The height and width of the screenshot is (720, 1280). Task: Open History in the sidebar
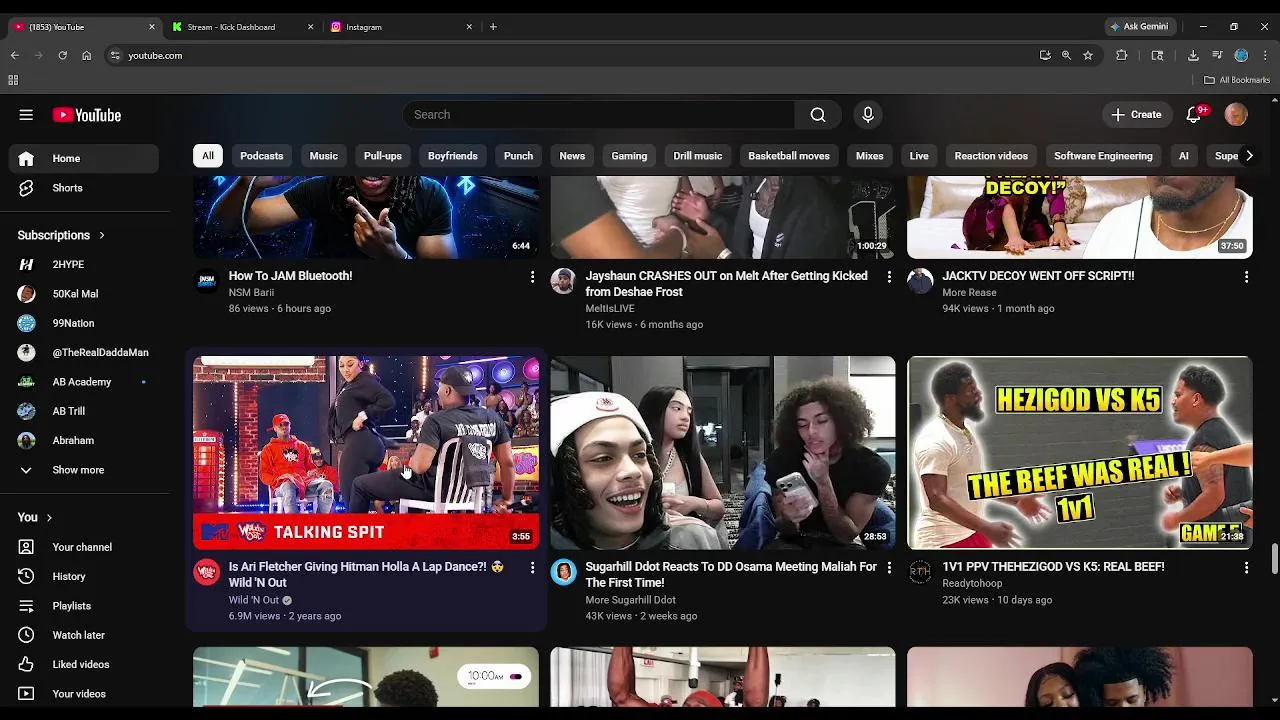(x=84, y=577)
